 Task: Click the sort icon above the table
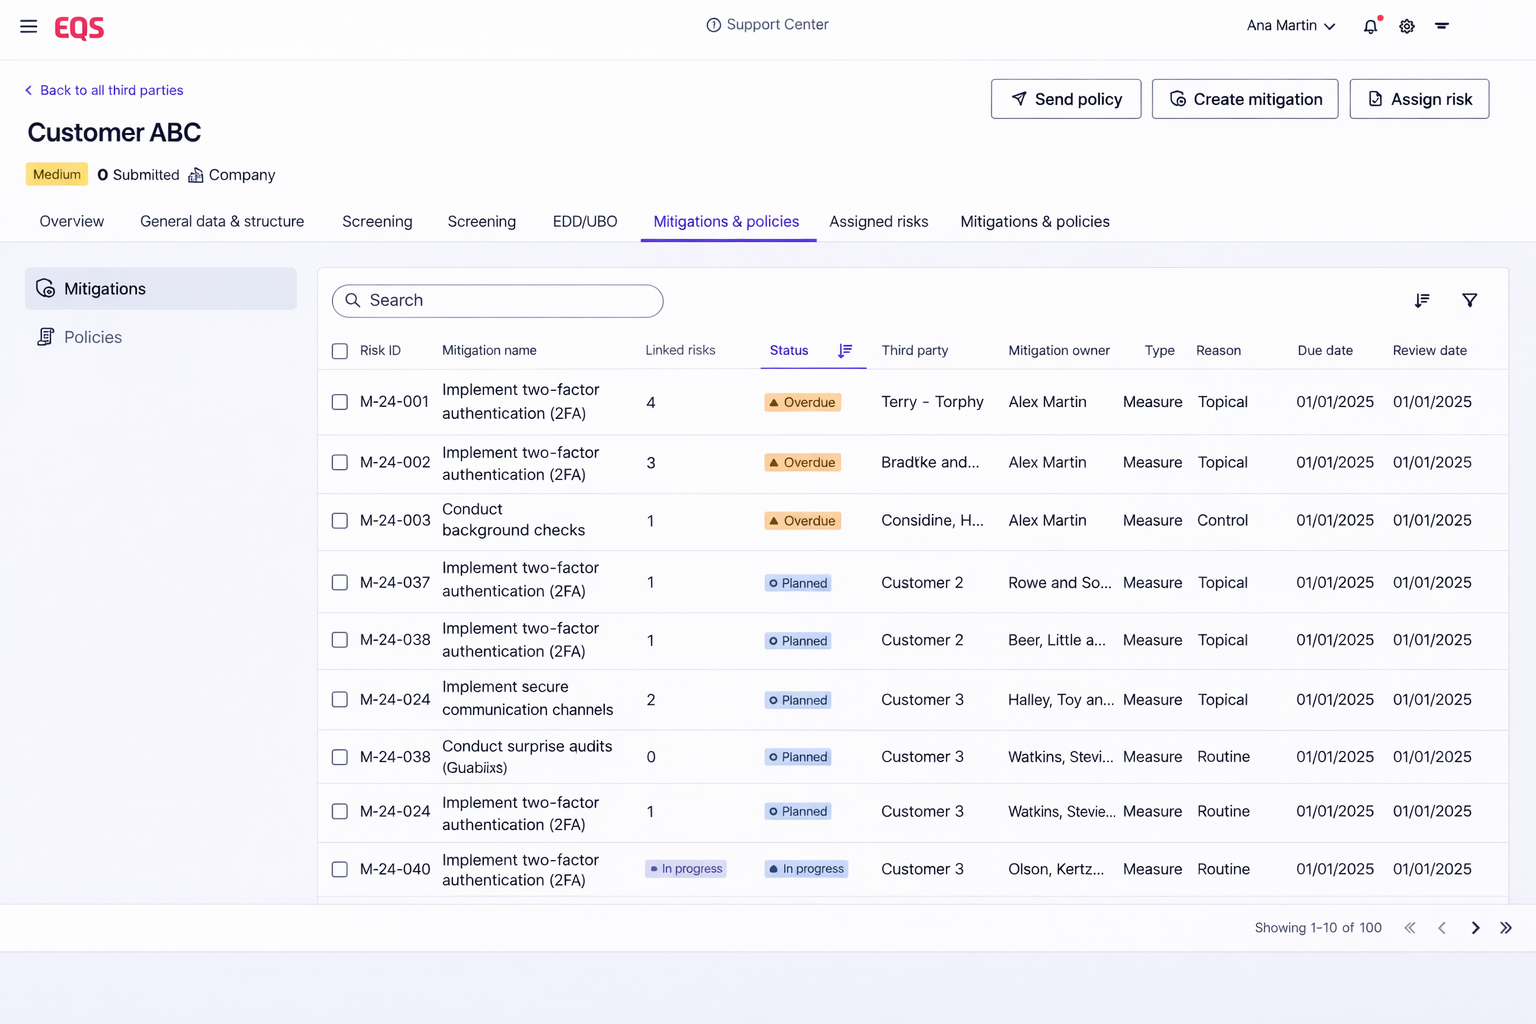coord(1422,300)
